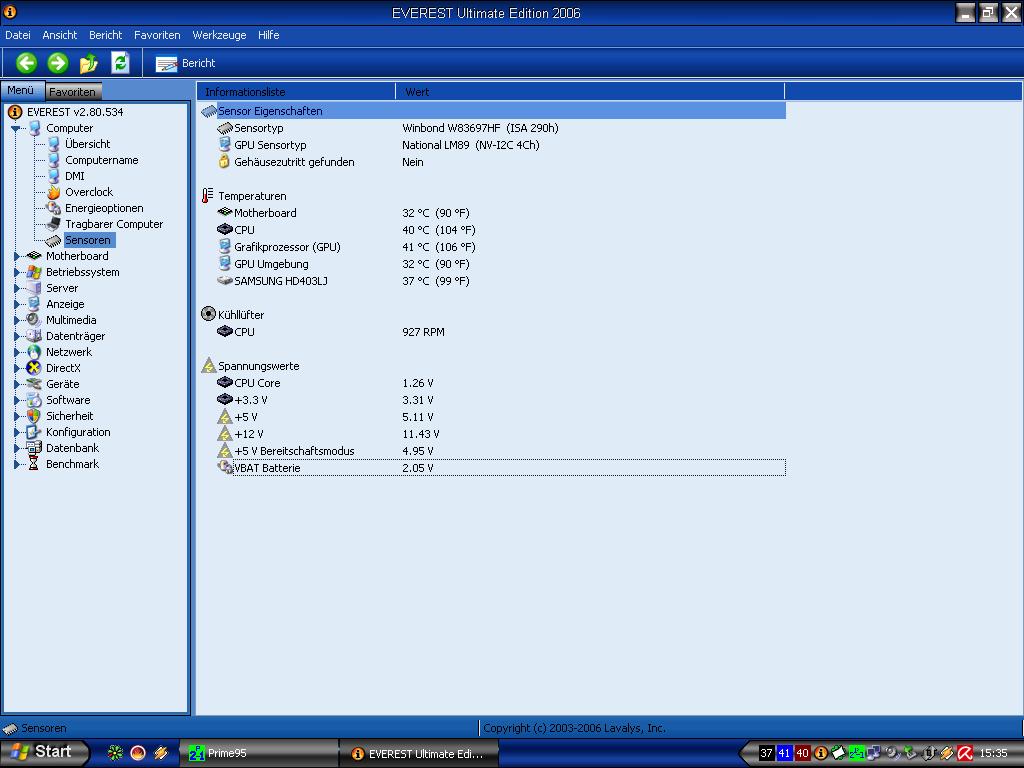This screenshot has width=1024, height=768.
Task: Switch to the Favoriten tab in sidebar
Action: click(x=72, y=91)
